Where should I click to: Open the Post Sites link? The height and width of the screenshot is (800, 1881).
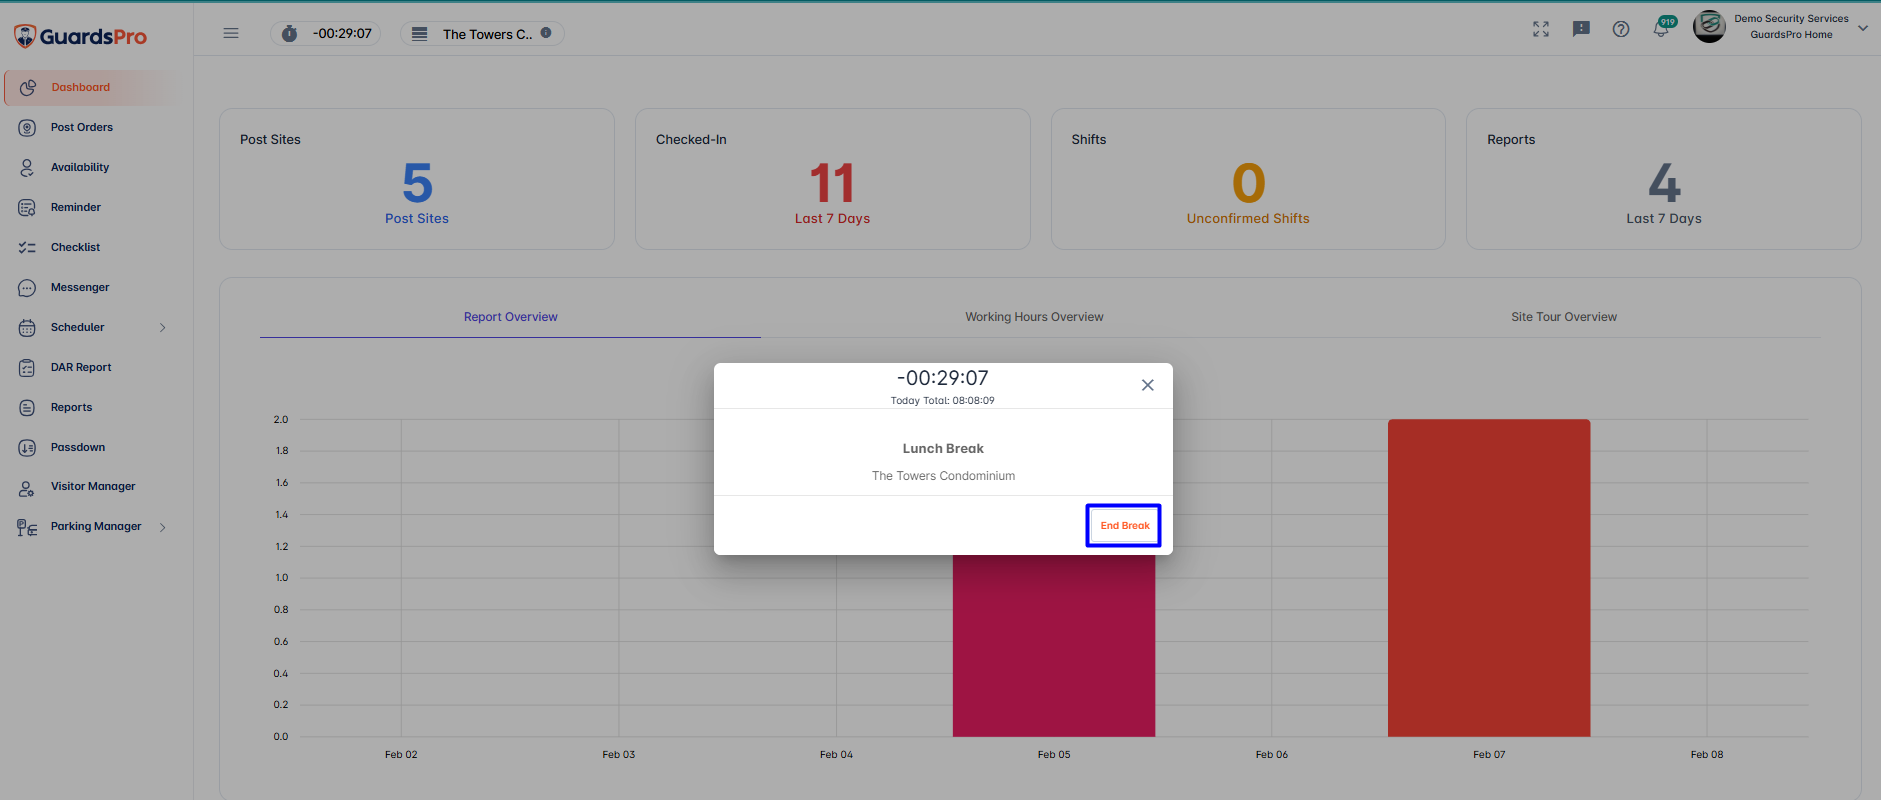point(416,219)
